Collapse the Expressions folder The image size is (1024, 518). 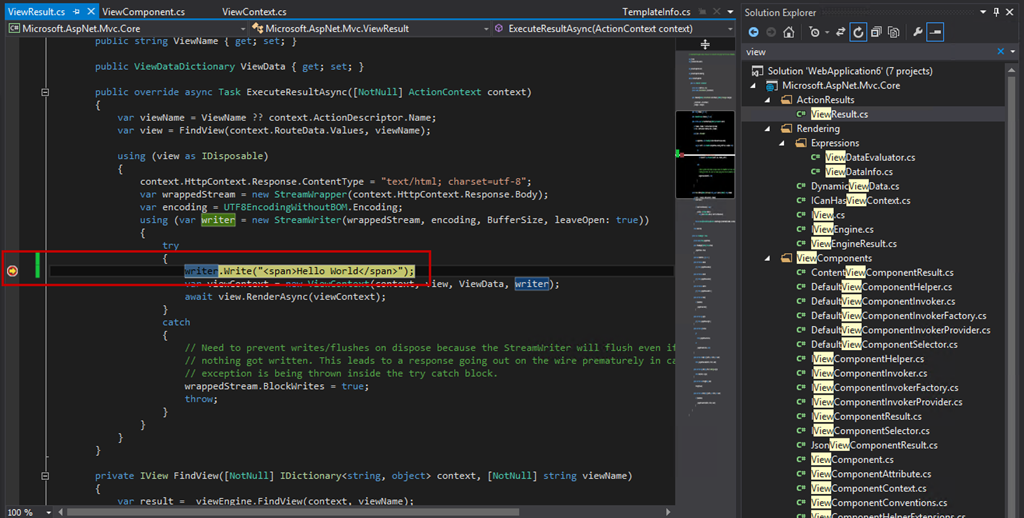782,143
